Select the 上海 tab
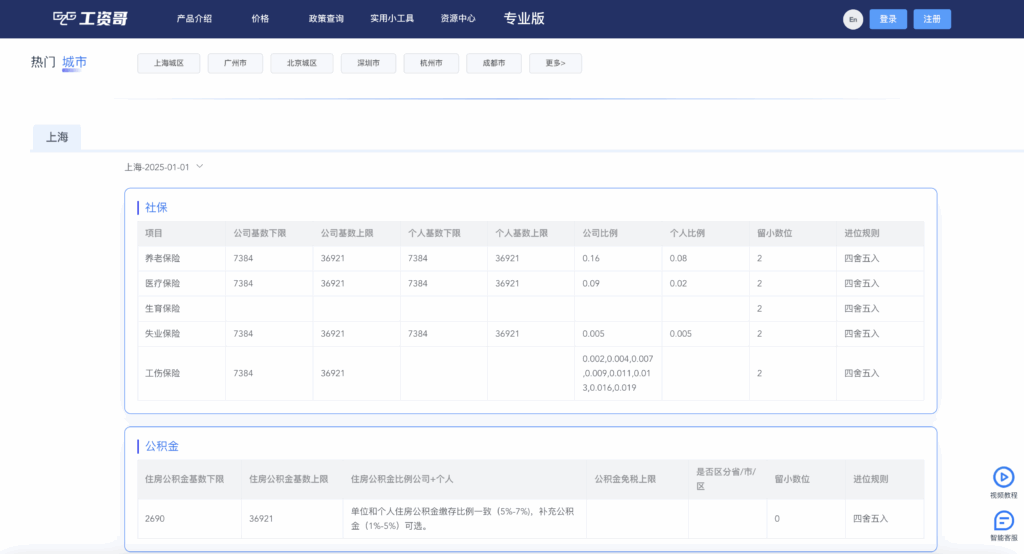This screenshot has width=1024, height=554. tap(57, 137)
